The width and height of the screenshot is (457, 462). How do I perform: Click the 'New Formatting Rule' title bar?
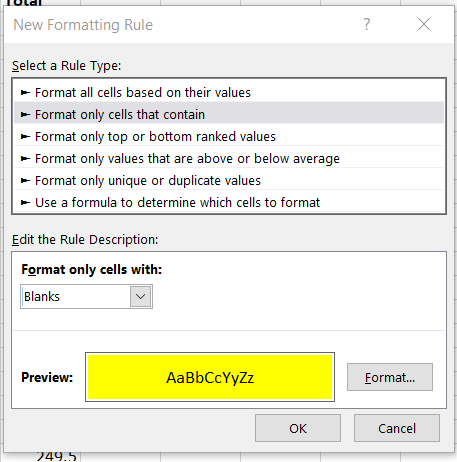(x=83, y=25)
